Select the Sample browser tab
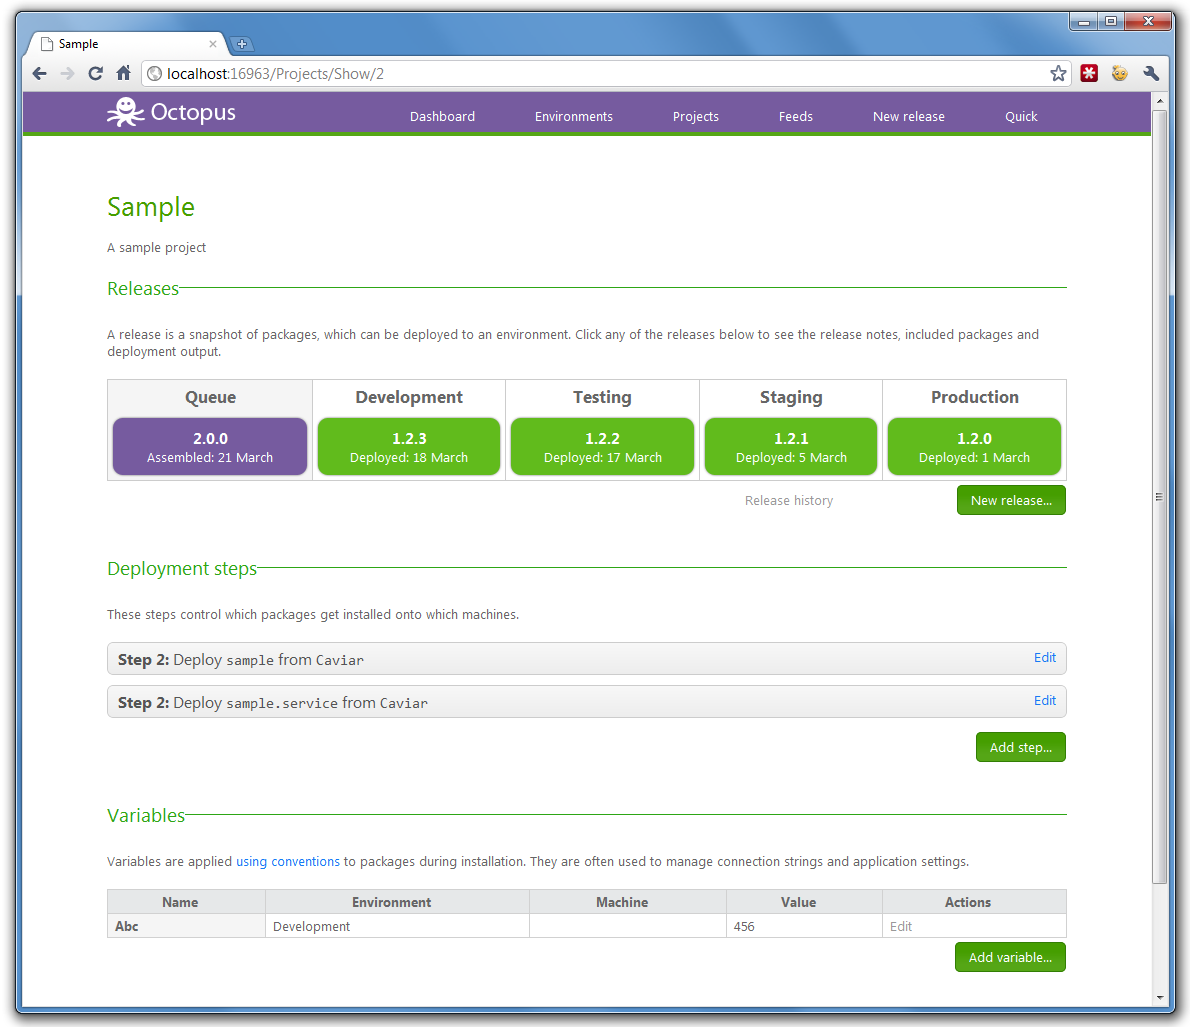The height and width of the screenshot is (1027, 1190). [x=128, y=44]
